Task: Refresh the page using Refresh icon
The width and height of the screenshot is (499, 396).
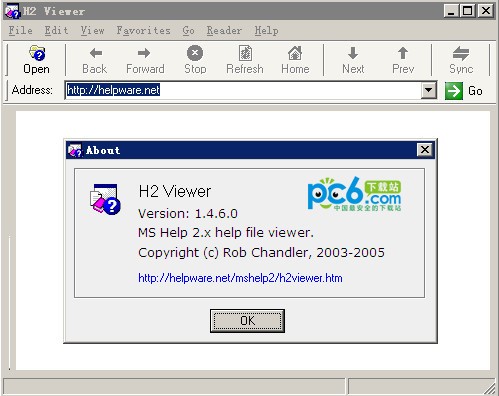Action: point(246,53)
